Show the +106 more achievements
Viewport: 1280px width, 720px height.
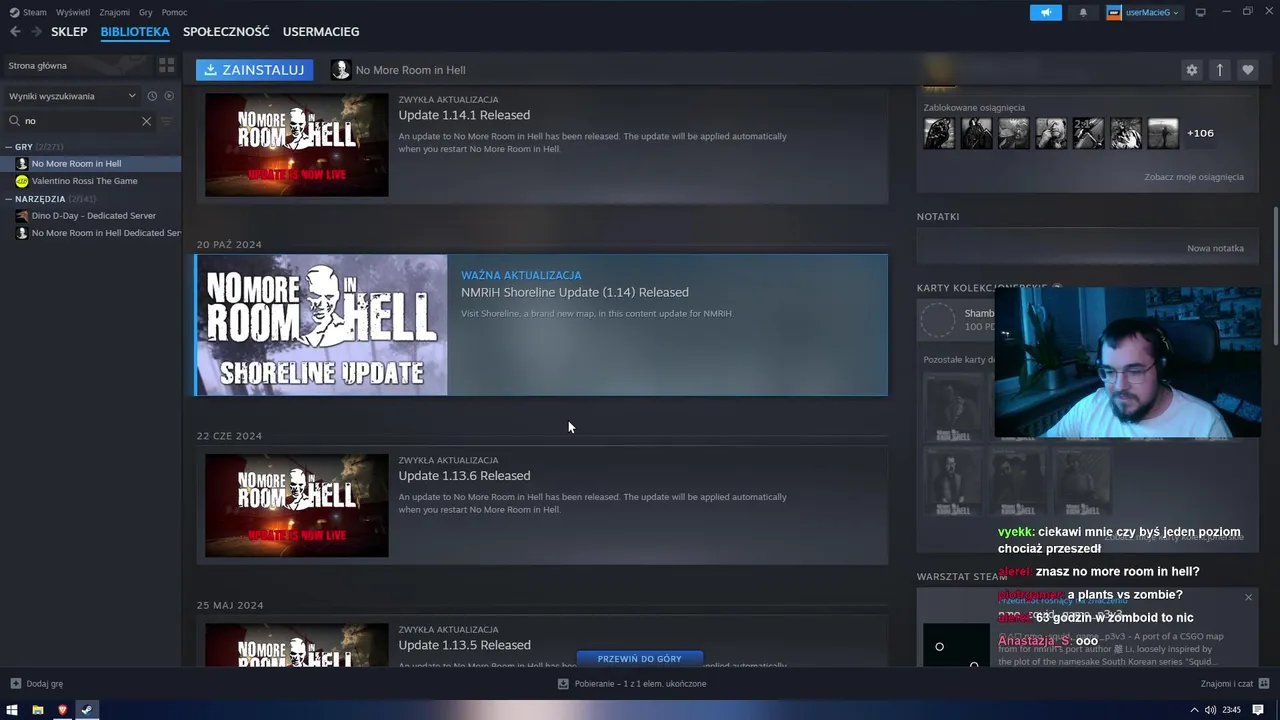1200,133
